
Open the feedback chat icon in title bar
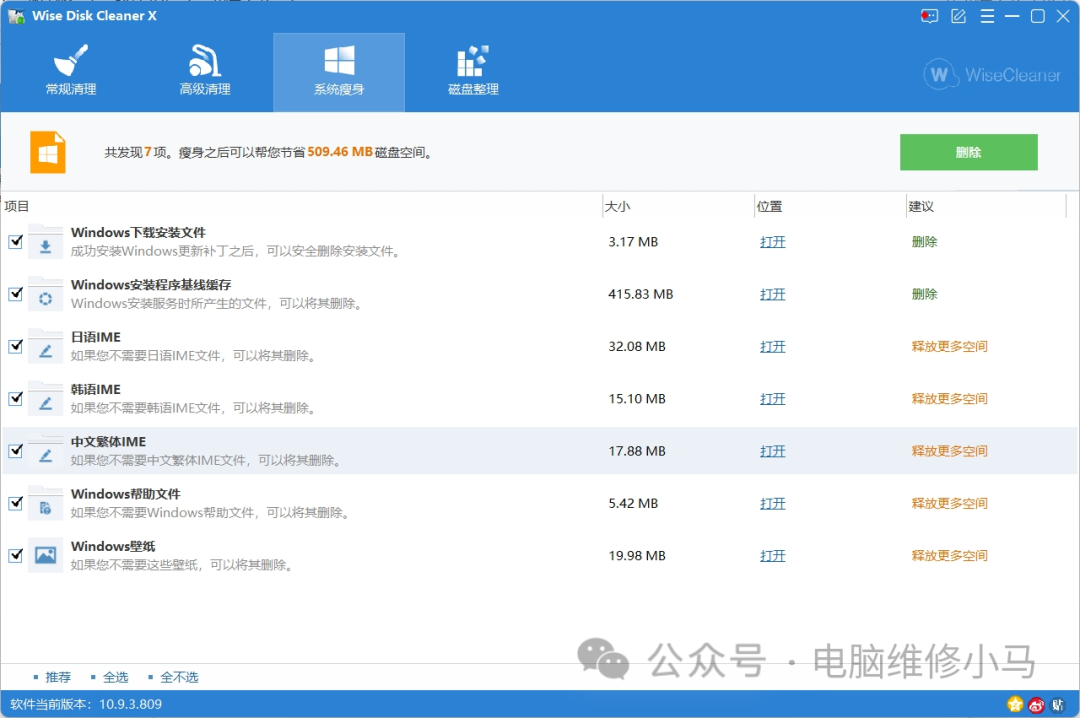[x=929, y=16]
